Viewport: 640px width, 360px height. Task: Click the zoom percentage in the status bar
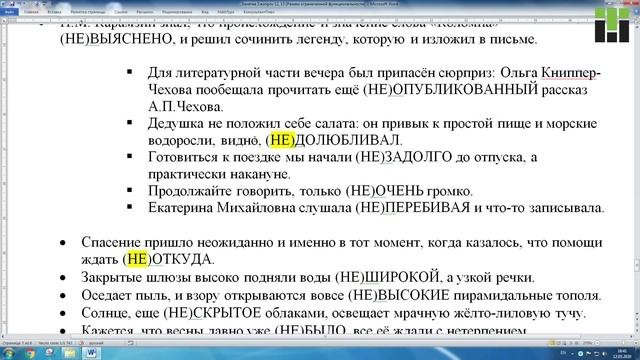click(587, 343)
